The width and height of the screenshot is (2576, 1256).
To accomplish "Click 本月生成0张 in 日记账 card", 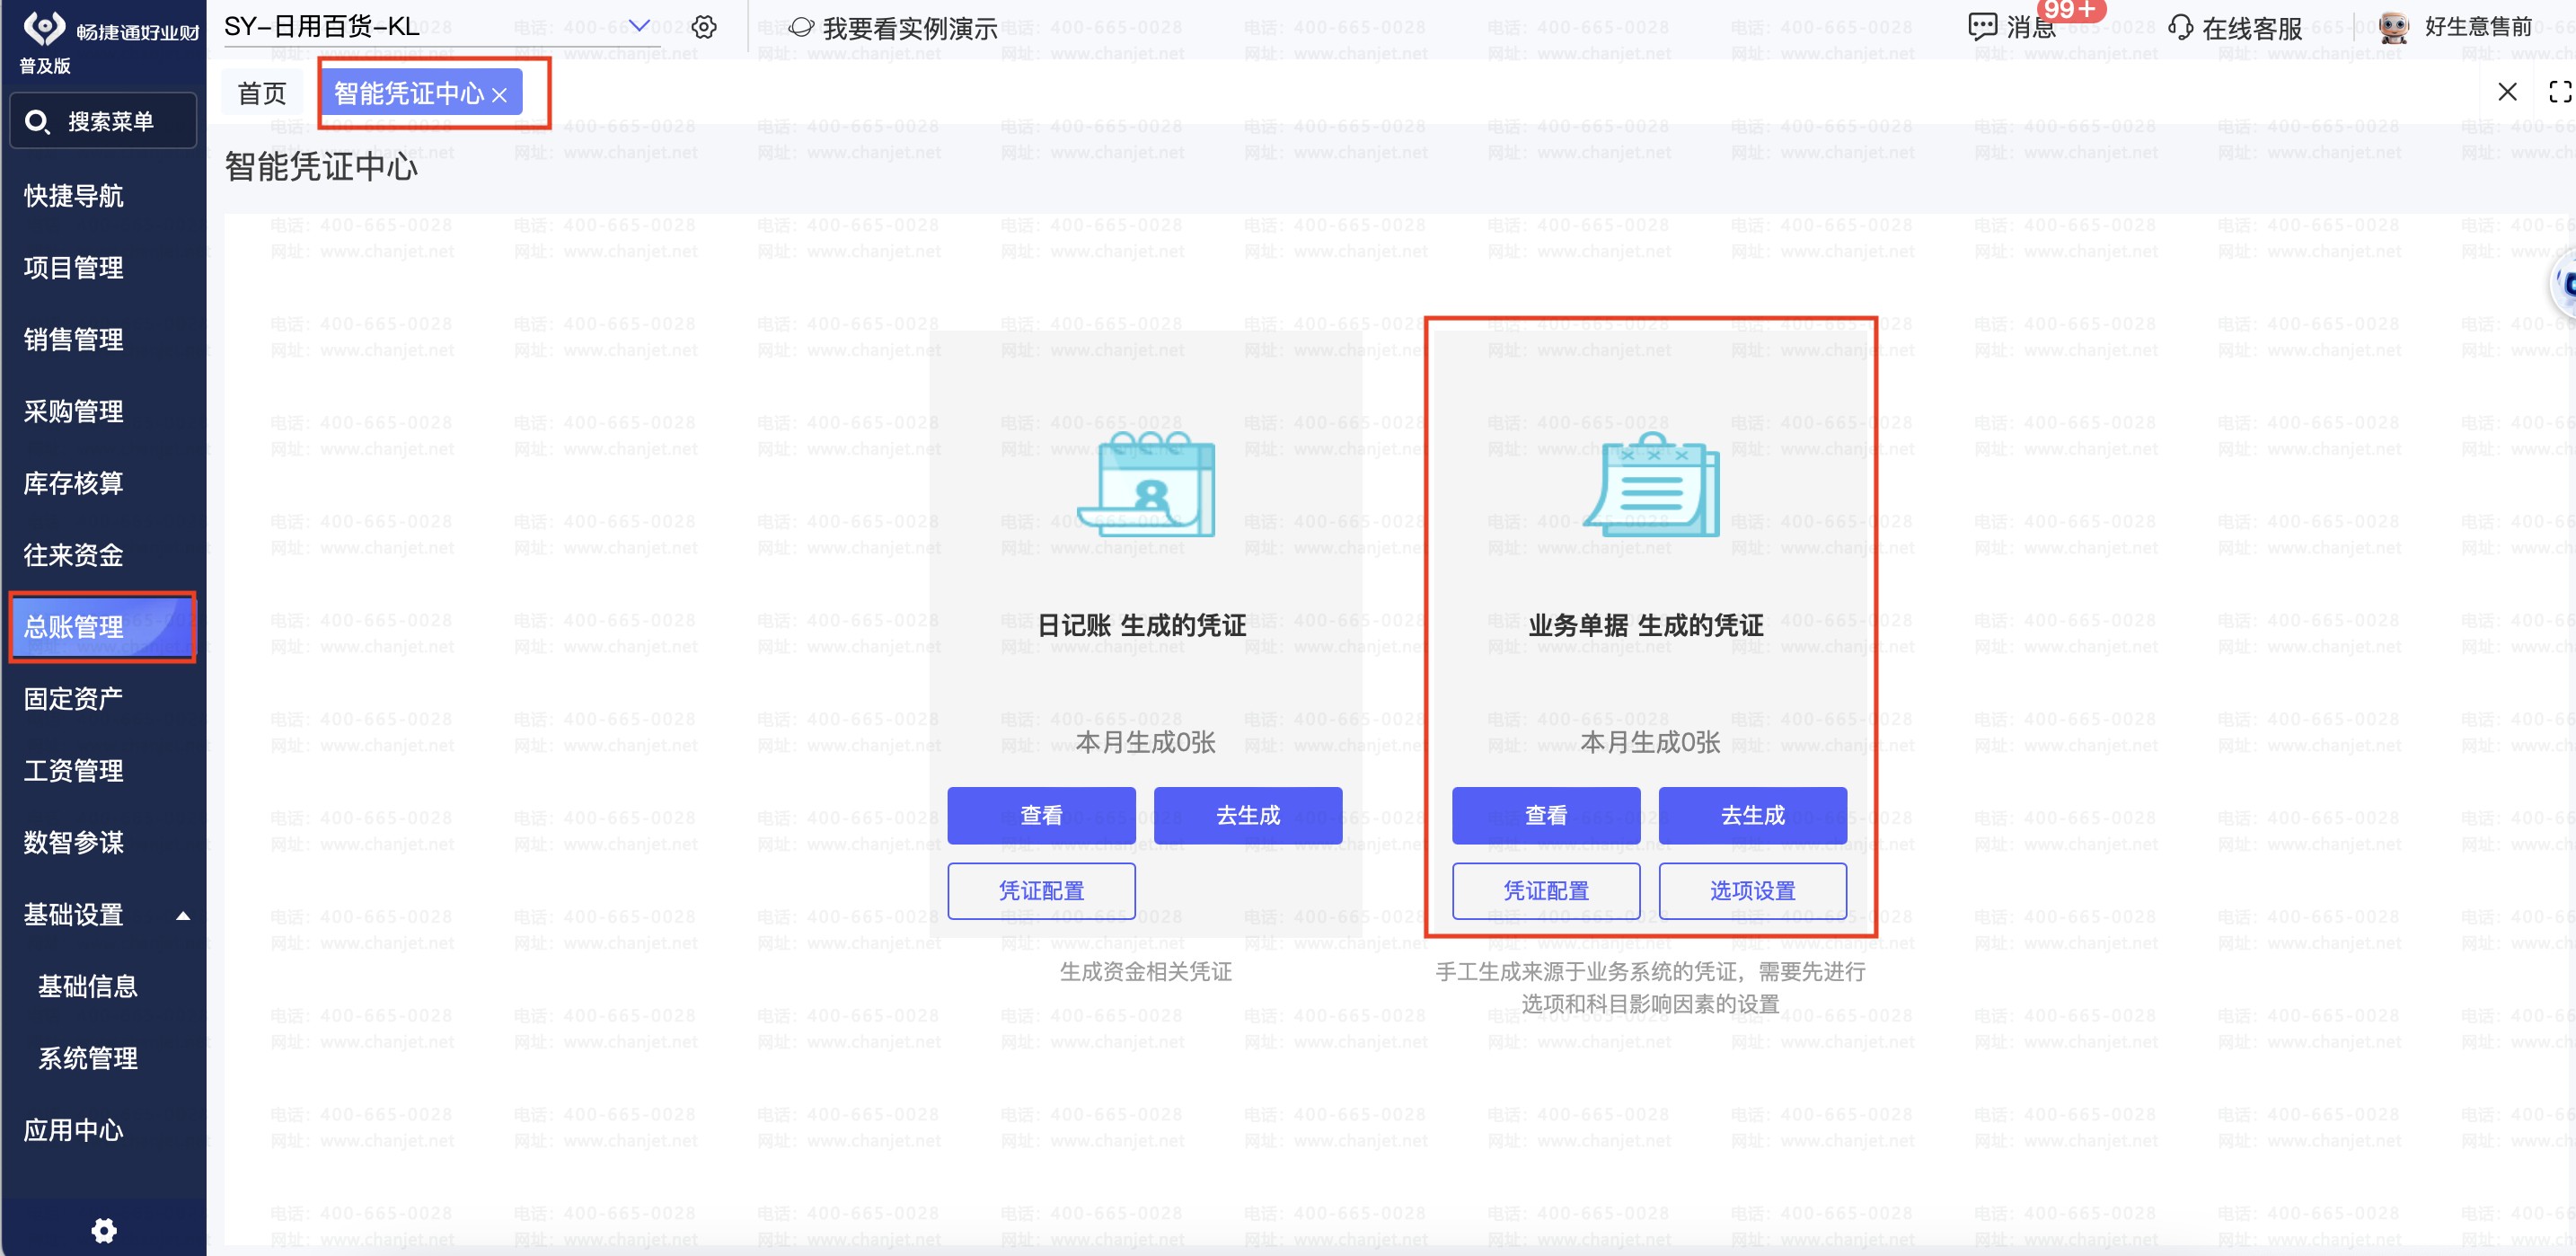I will (x=1146, y=743).
